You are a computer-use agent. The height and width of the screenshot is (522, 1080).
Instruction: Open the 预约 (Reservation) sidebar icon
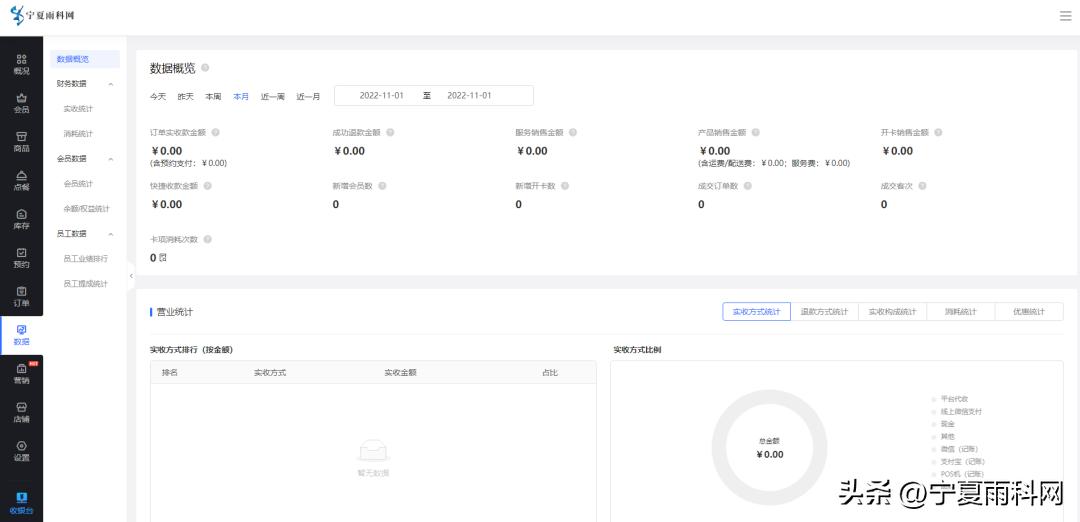click(21, 258)
